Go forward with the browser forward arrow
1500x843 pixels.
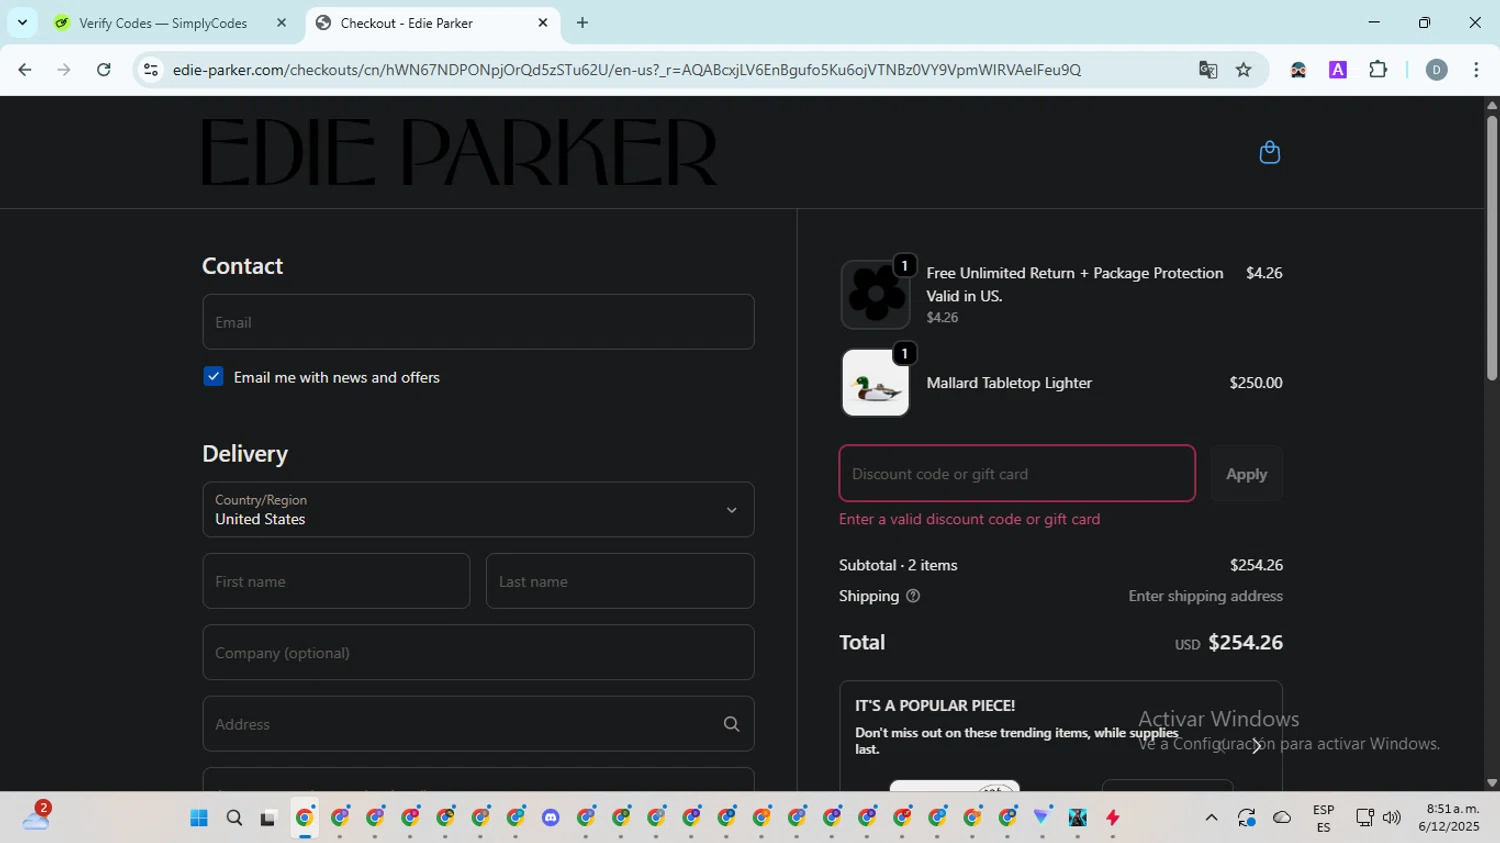(64, 70)
